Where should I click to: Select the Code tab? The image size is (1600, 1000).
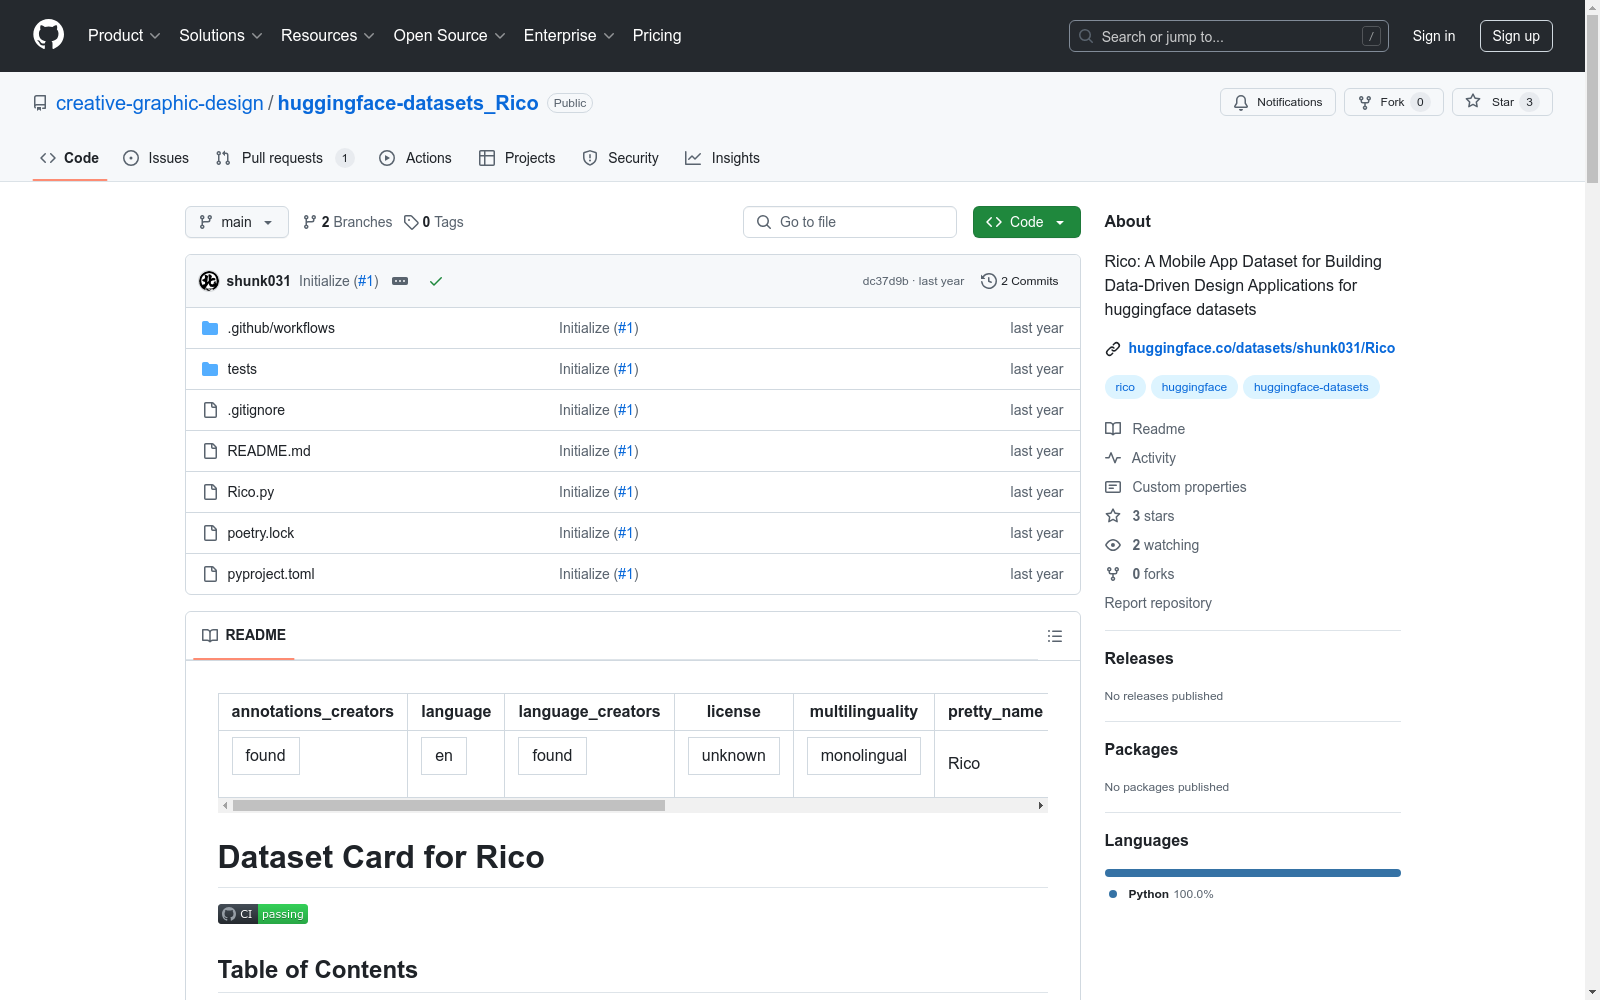70,158
